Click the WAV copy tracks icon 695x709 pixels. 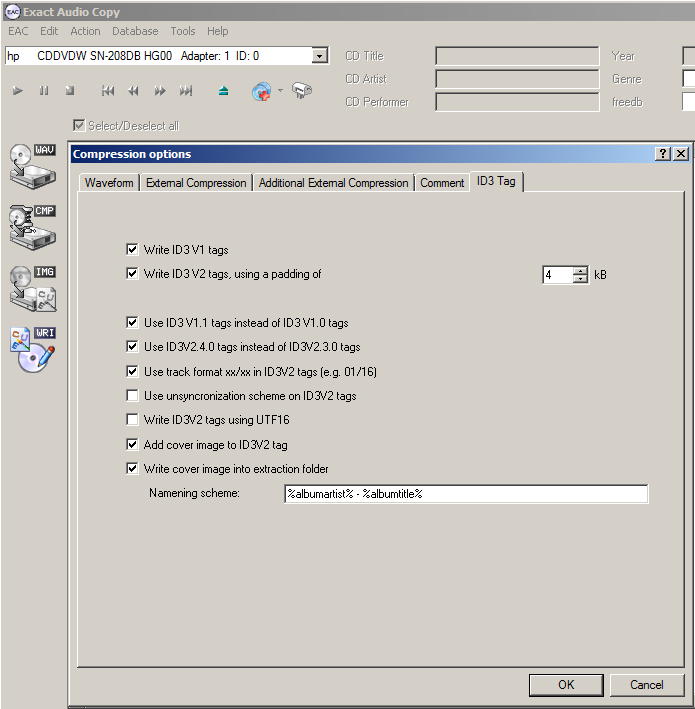pos(33,166)
